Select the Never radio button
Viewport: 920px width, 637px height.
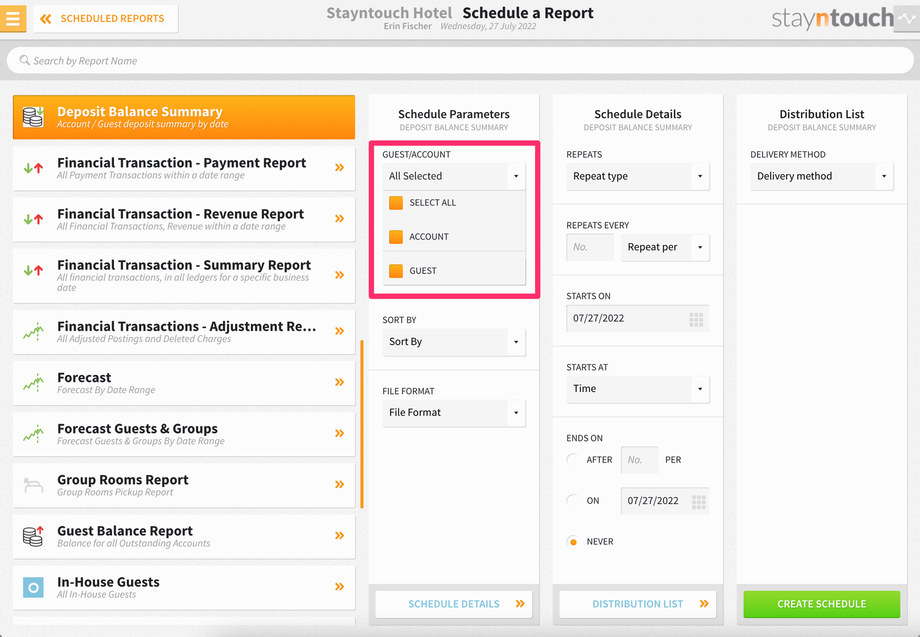(573, 542)
